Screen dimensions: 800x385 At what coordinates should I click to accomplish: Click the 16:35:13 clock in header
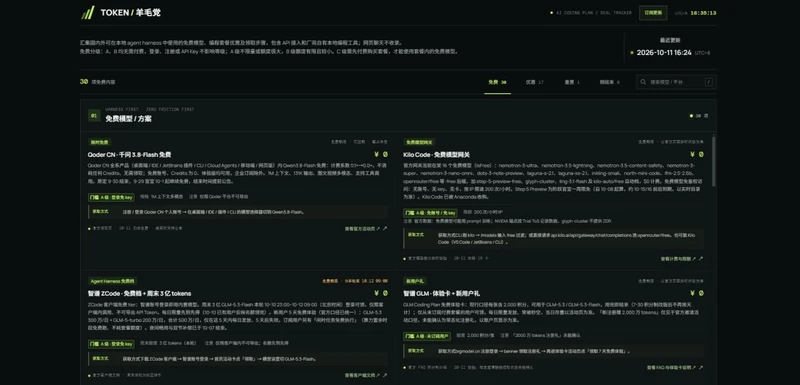click(x=703, y=13)
